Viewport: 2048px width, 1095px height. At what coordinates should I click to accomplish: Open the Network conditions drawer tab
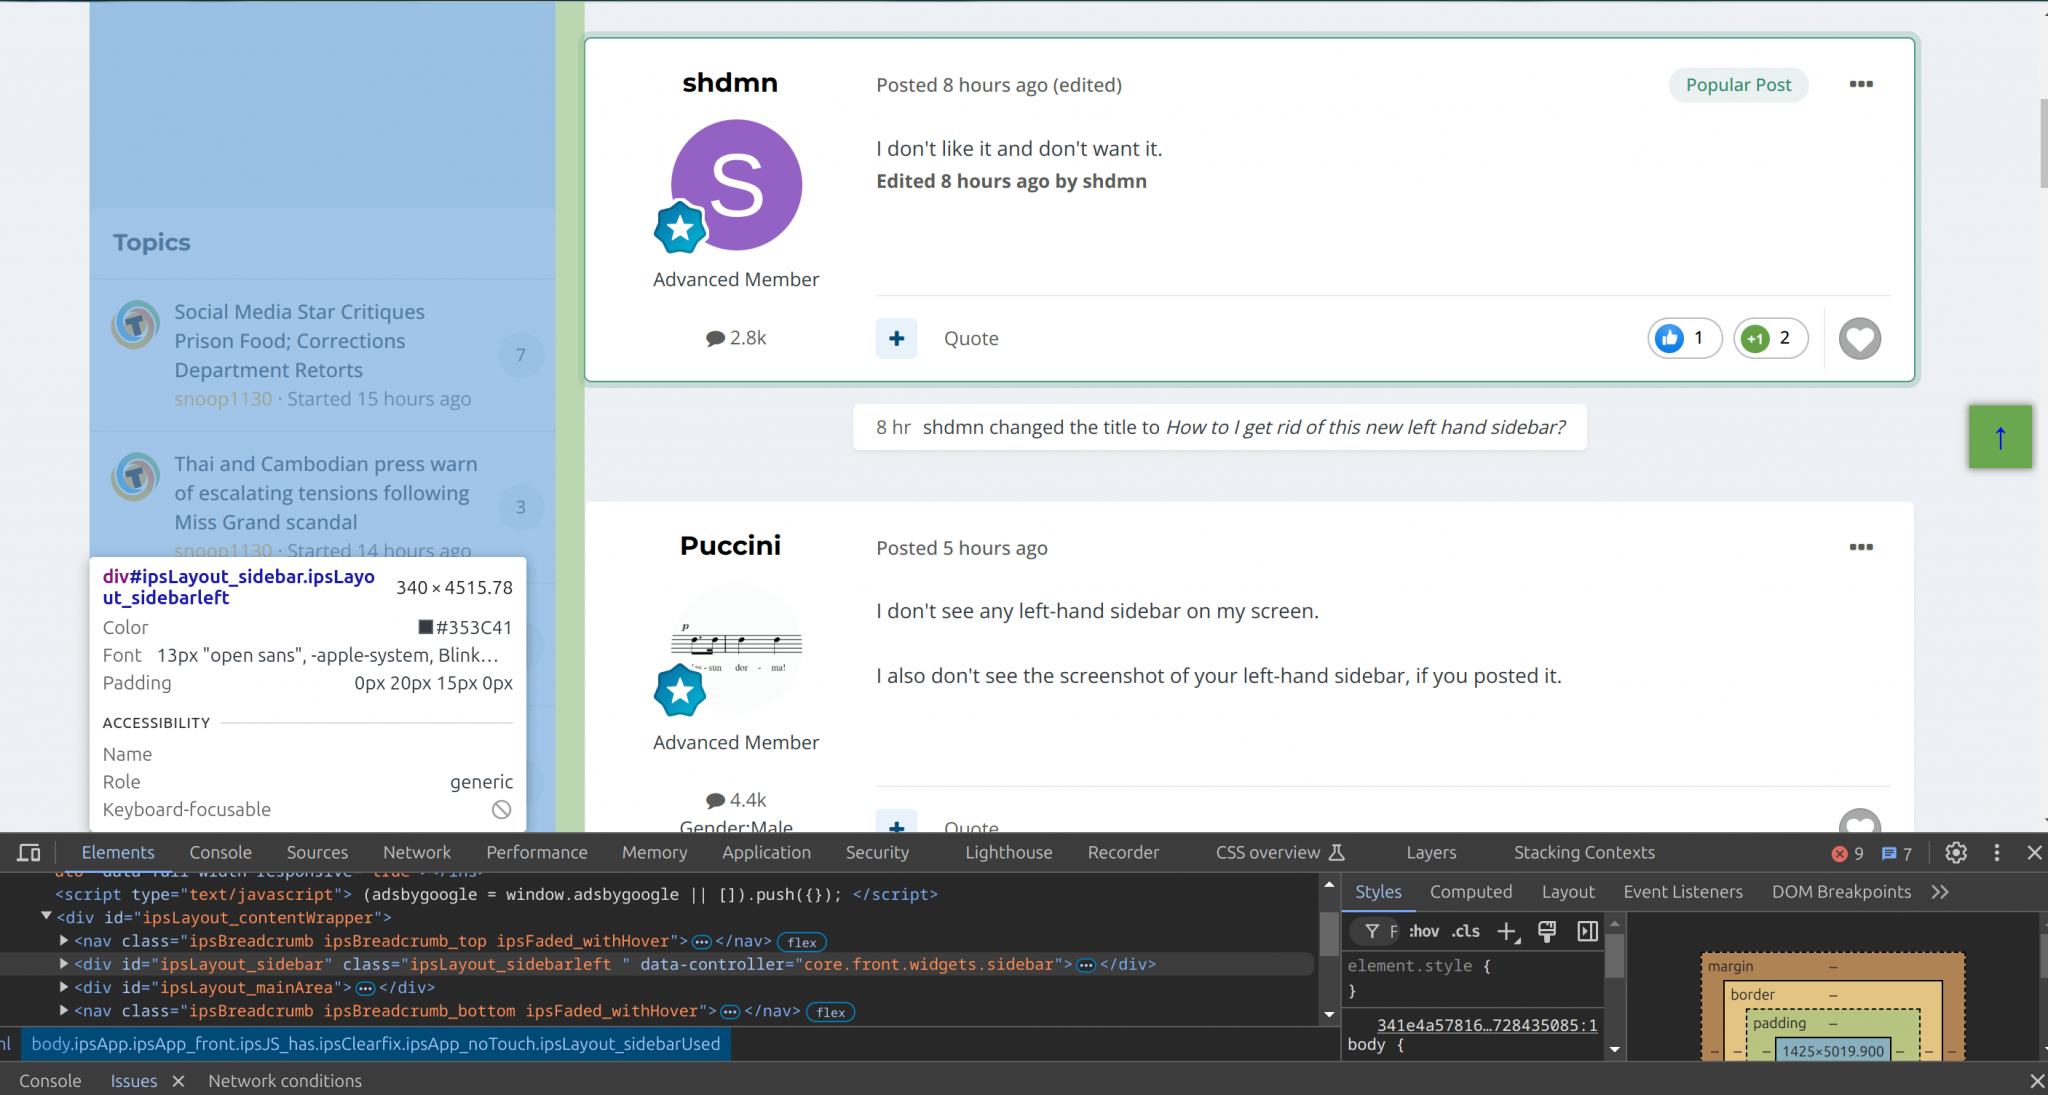(x=285, y=1081)
